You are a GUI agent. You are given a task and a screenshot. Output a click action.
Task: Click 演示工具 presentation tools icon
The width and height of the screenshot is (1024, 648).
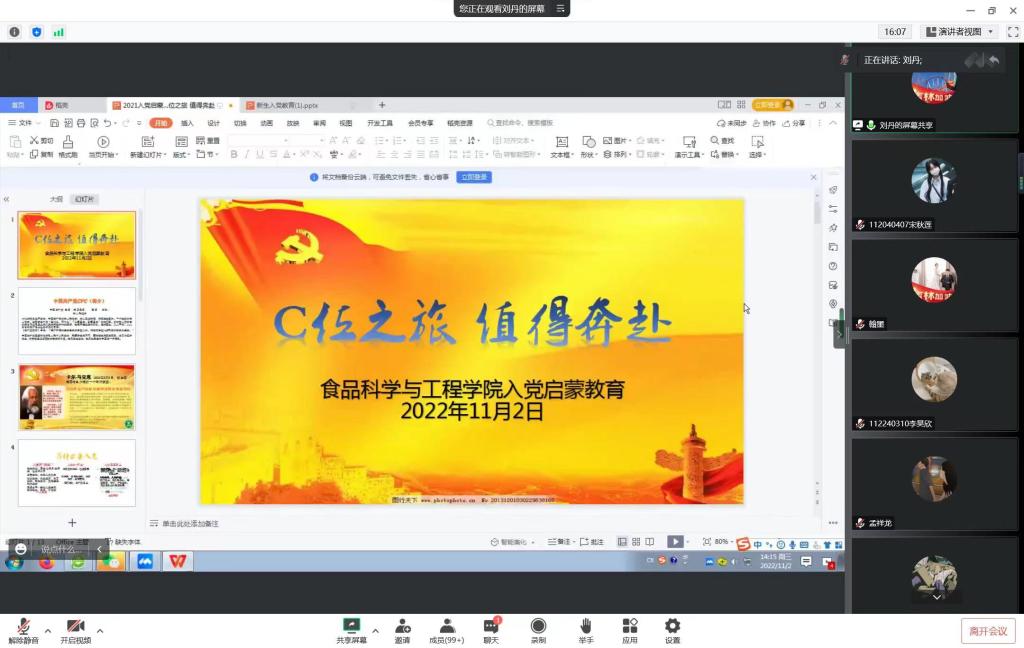(x=689, y=142)
